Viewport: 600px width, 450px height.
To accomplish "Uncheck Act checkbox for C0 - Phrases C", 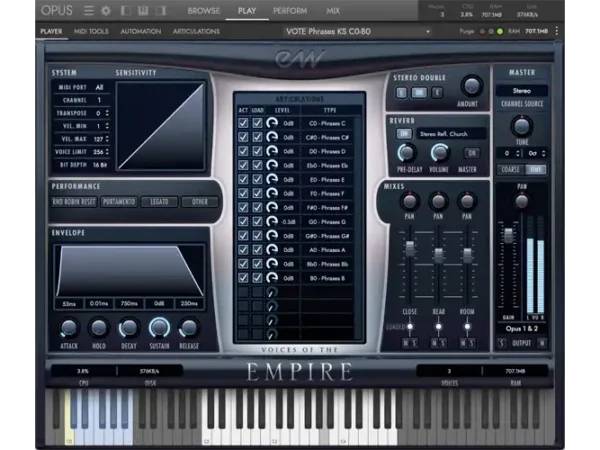I will [x=243, y=123].
